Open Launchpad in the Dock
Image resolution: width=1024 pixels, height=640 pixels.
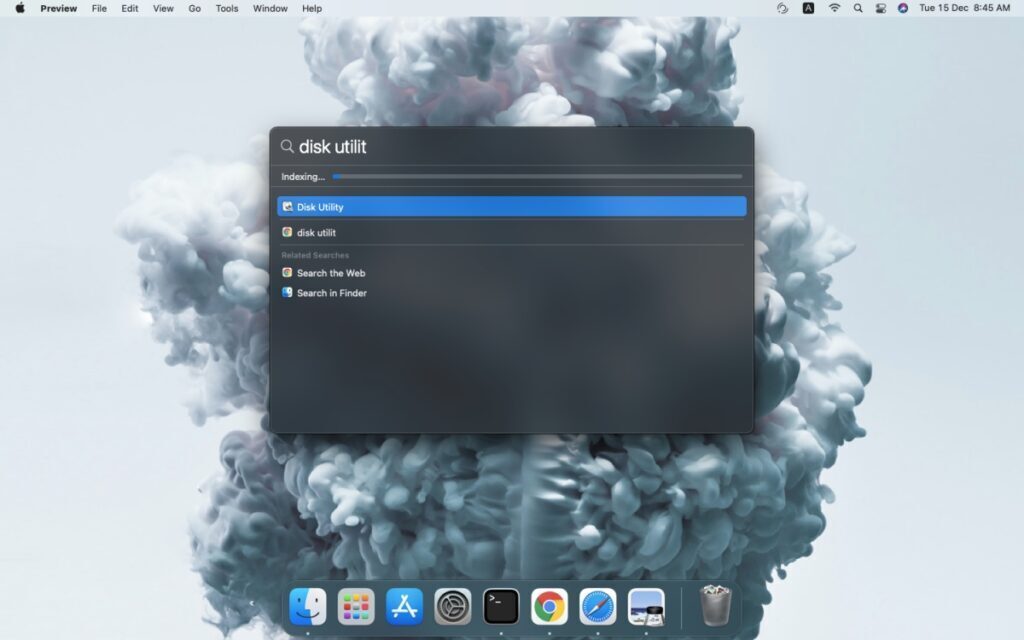(x=355, y=606)
